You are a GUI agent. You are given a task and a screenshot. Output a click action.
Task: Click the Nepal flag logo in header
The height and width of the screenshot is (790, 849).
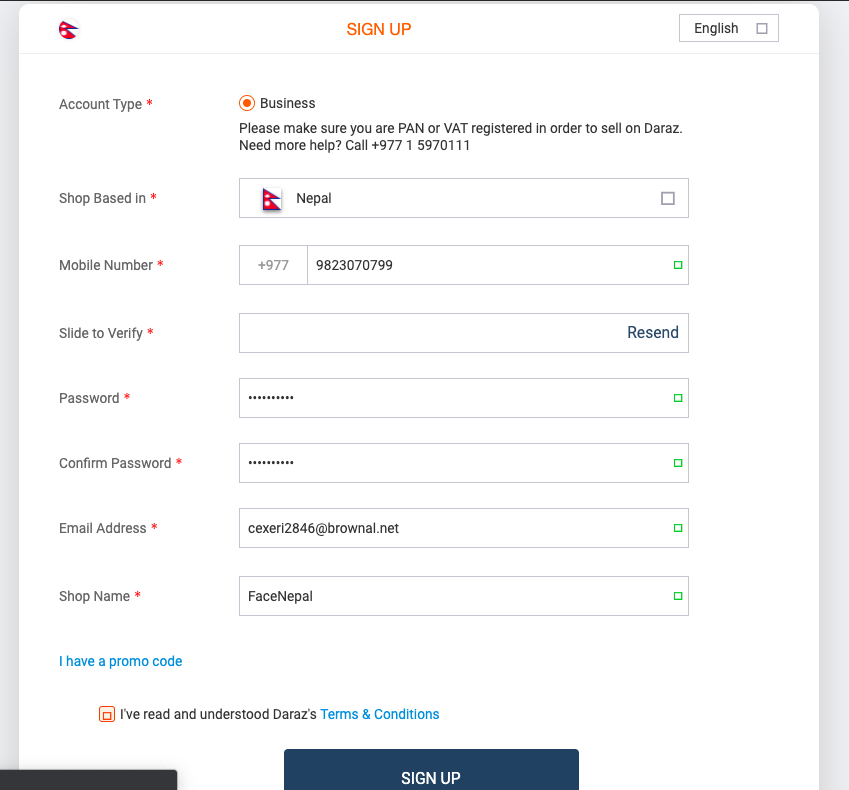click(69, 29)
